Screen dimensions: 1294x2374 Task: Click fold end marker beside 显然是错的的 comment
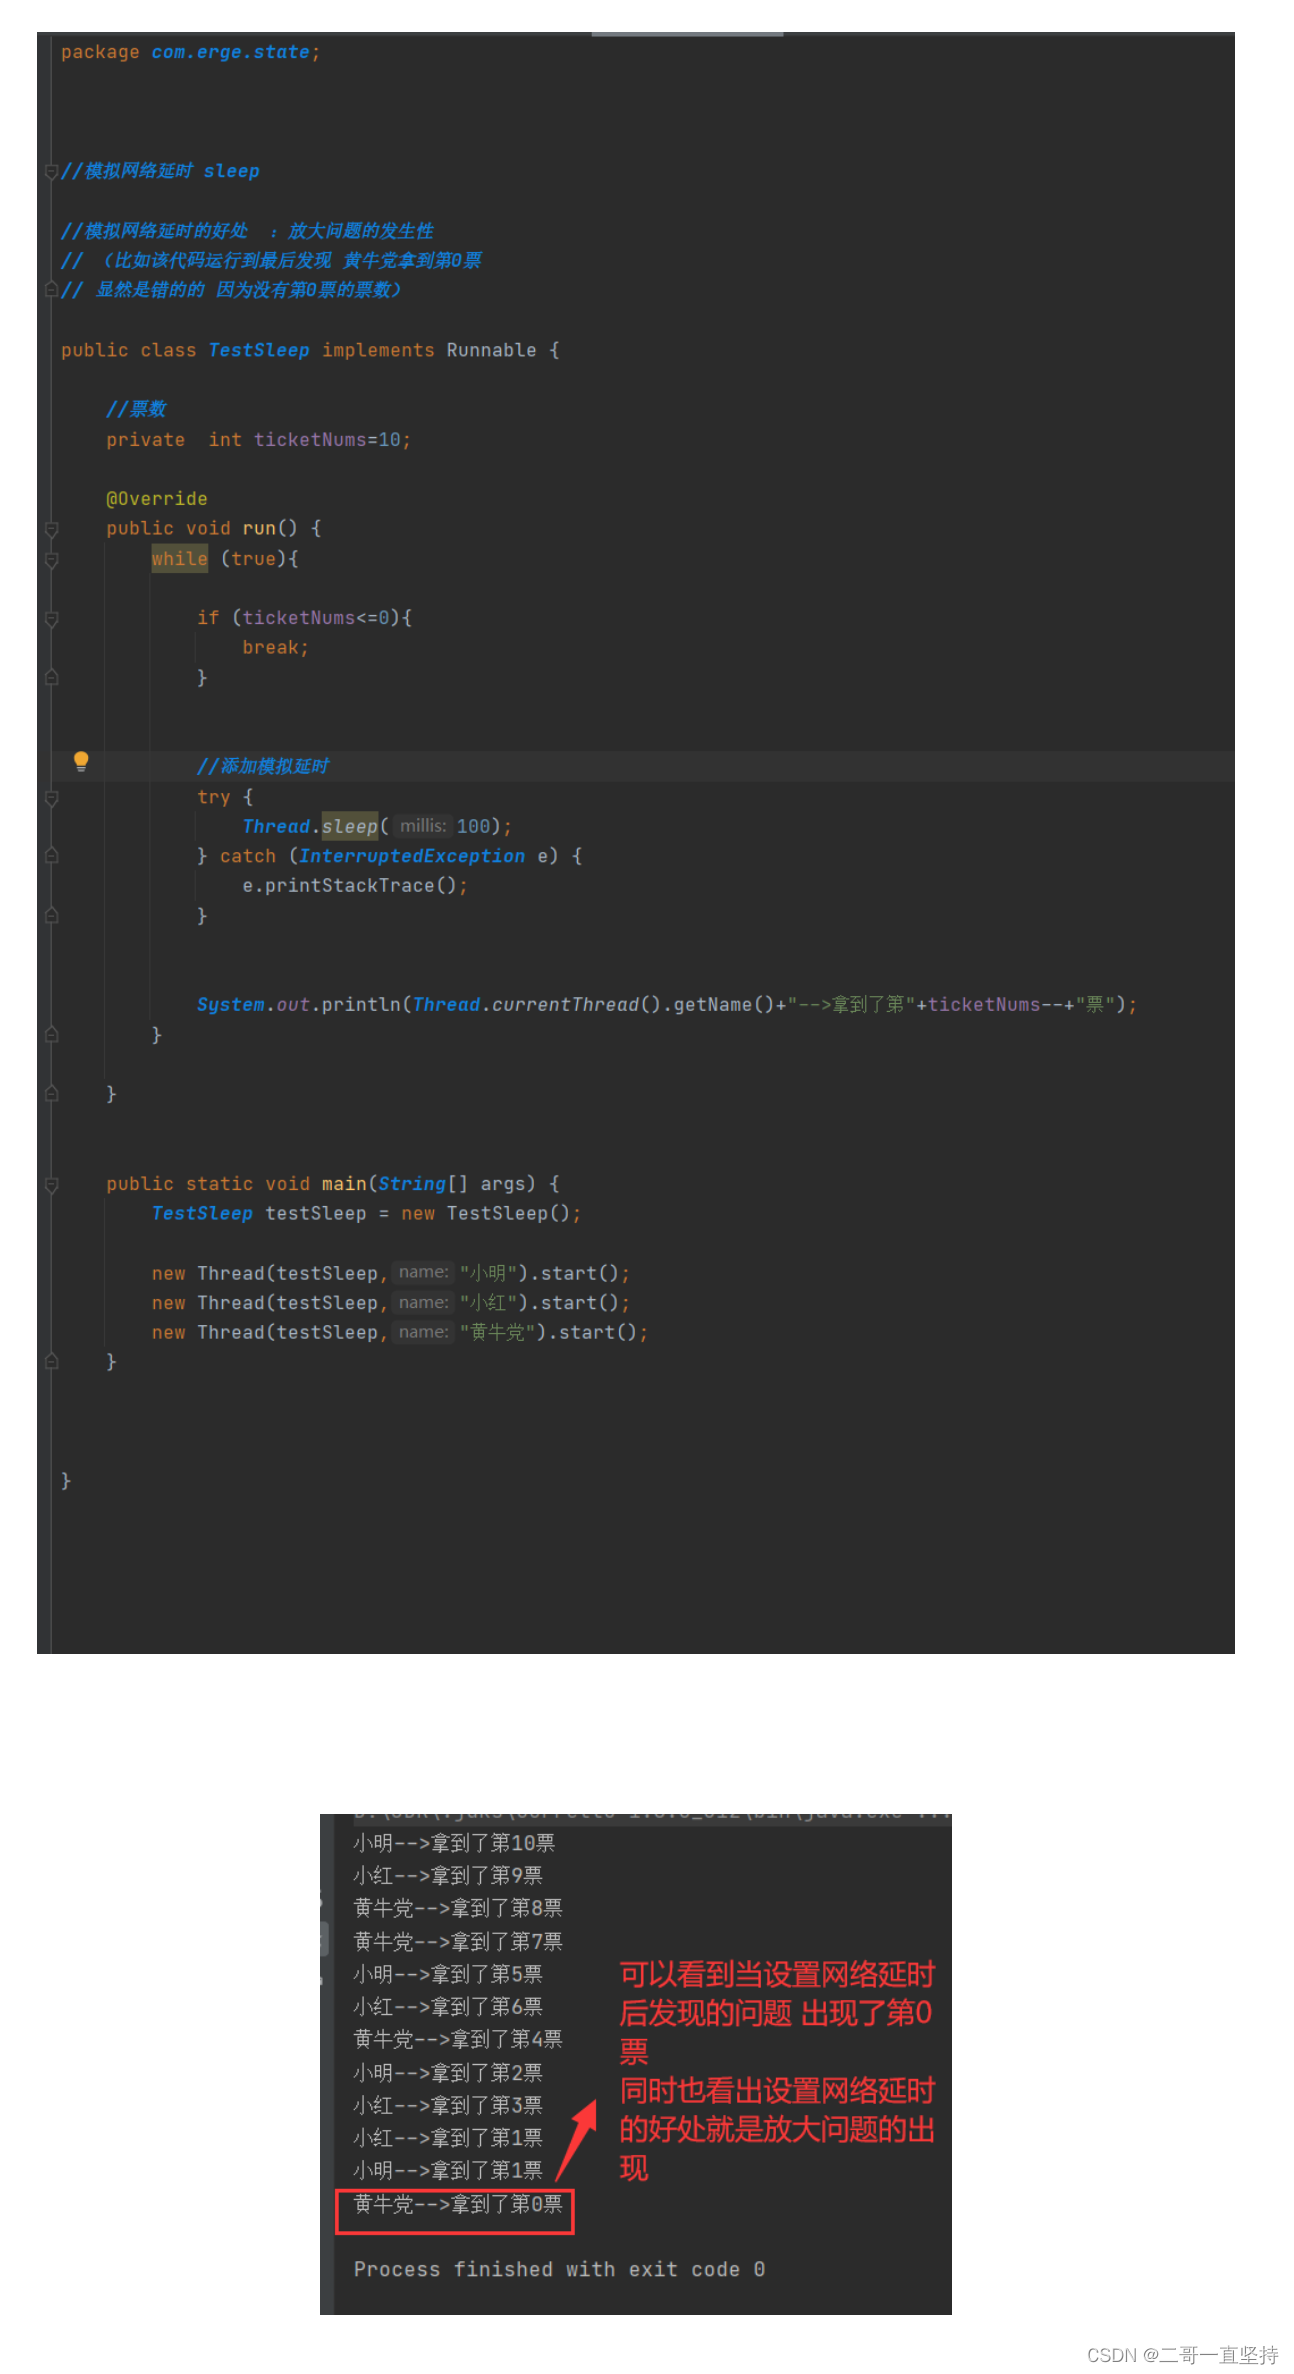(x=51, y=290)
